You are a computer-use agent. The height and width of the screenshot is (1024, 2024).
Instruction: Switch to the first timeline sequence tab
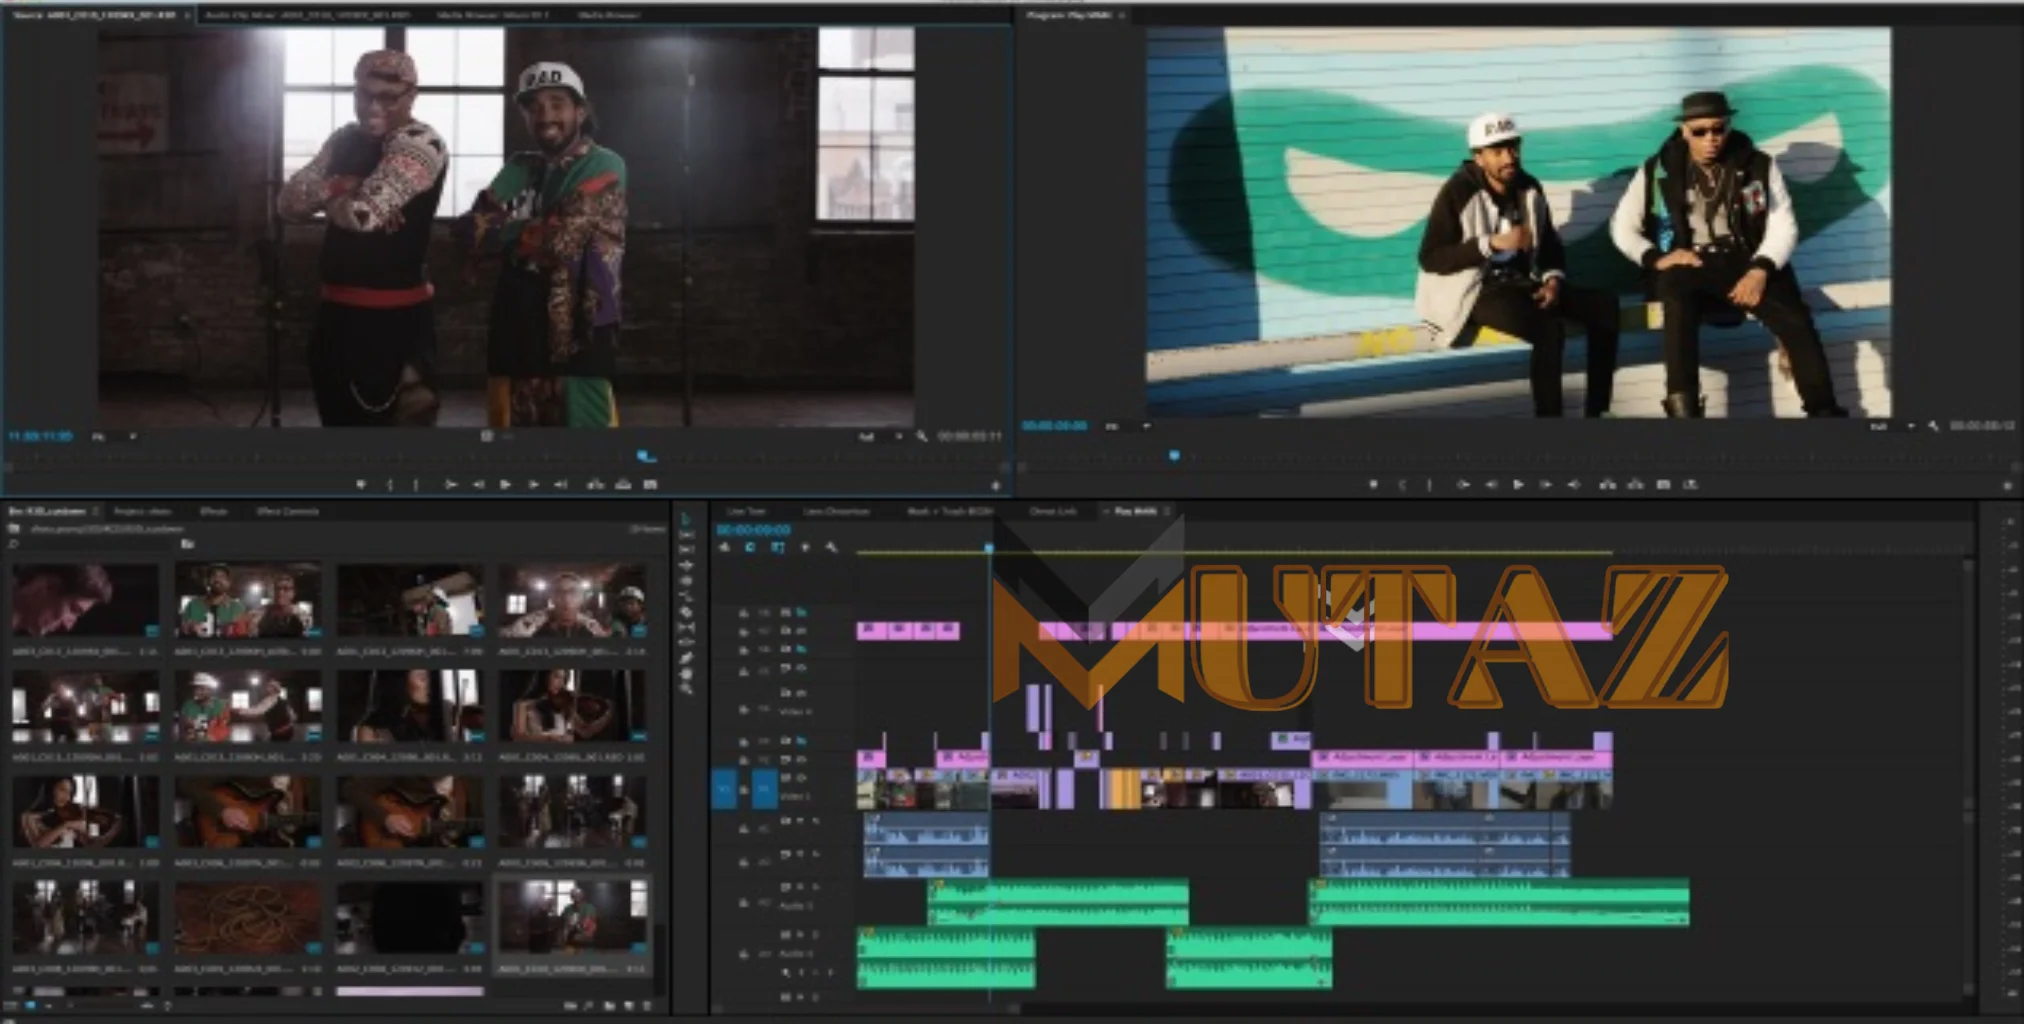[746, 511]
